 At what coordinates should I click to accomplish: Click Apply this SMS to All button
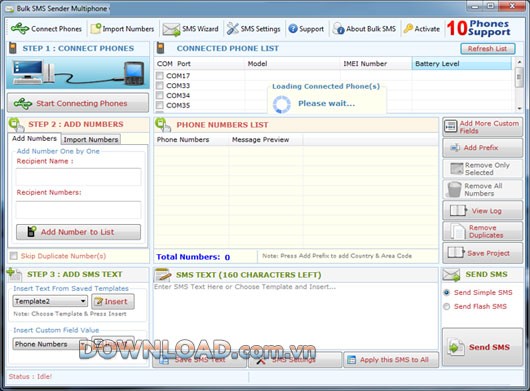click(x=391, y=360)
